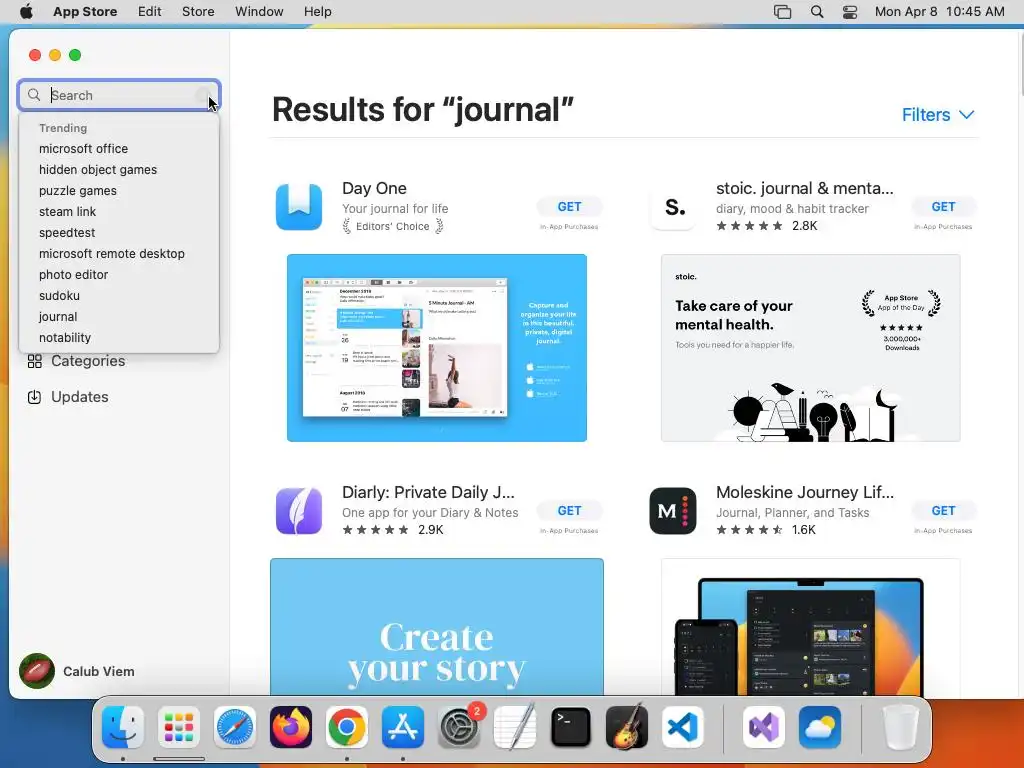Click GET for Day One
1024x768 pixels.
tap(569, 206)
